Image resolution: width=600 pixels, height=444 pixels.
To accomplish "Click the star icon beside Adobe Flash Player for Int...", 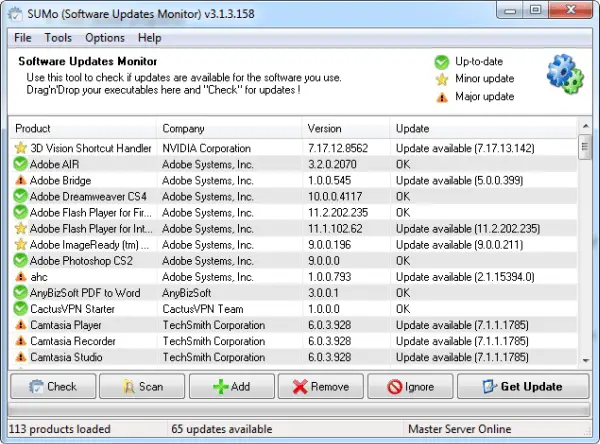I will 21,229.
